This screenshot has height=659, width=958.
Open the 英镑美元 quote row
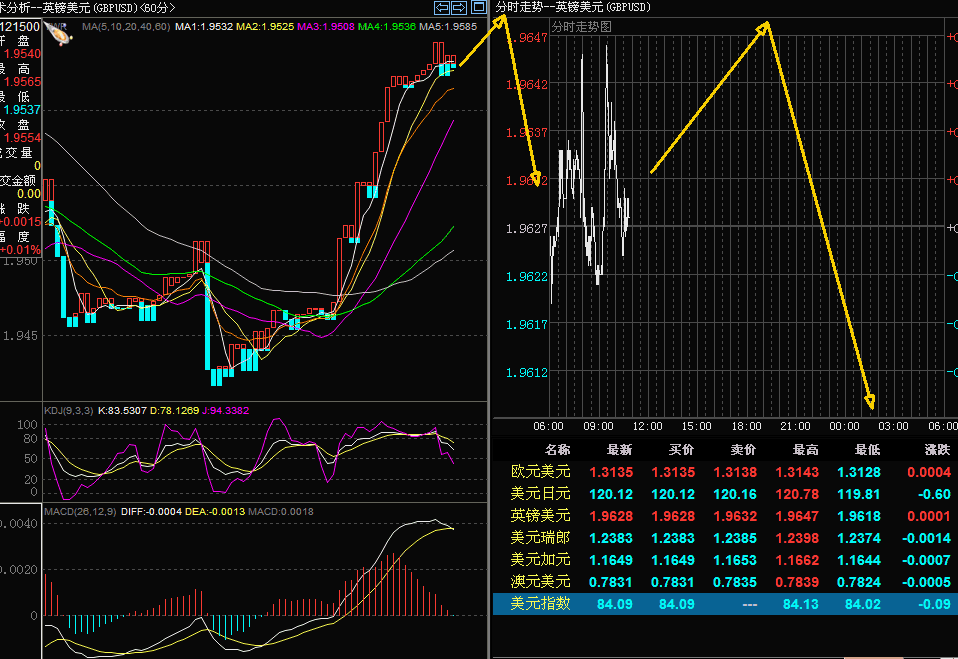pos(540,516)
